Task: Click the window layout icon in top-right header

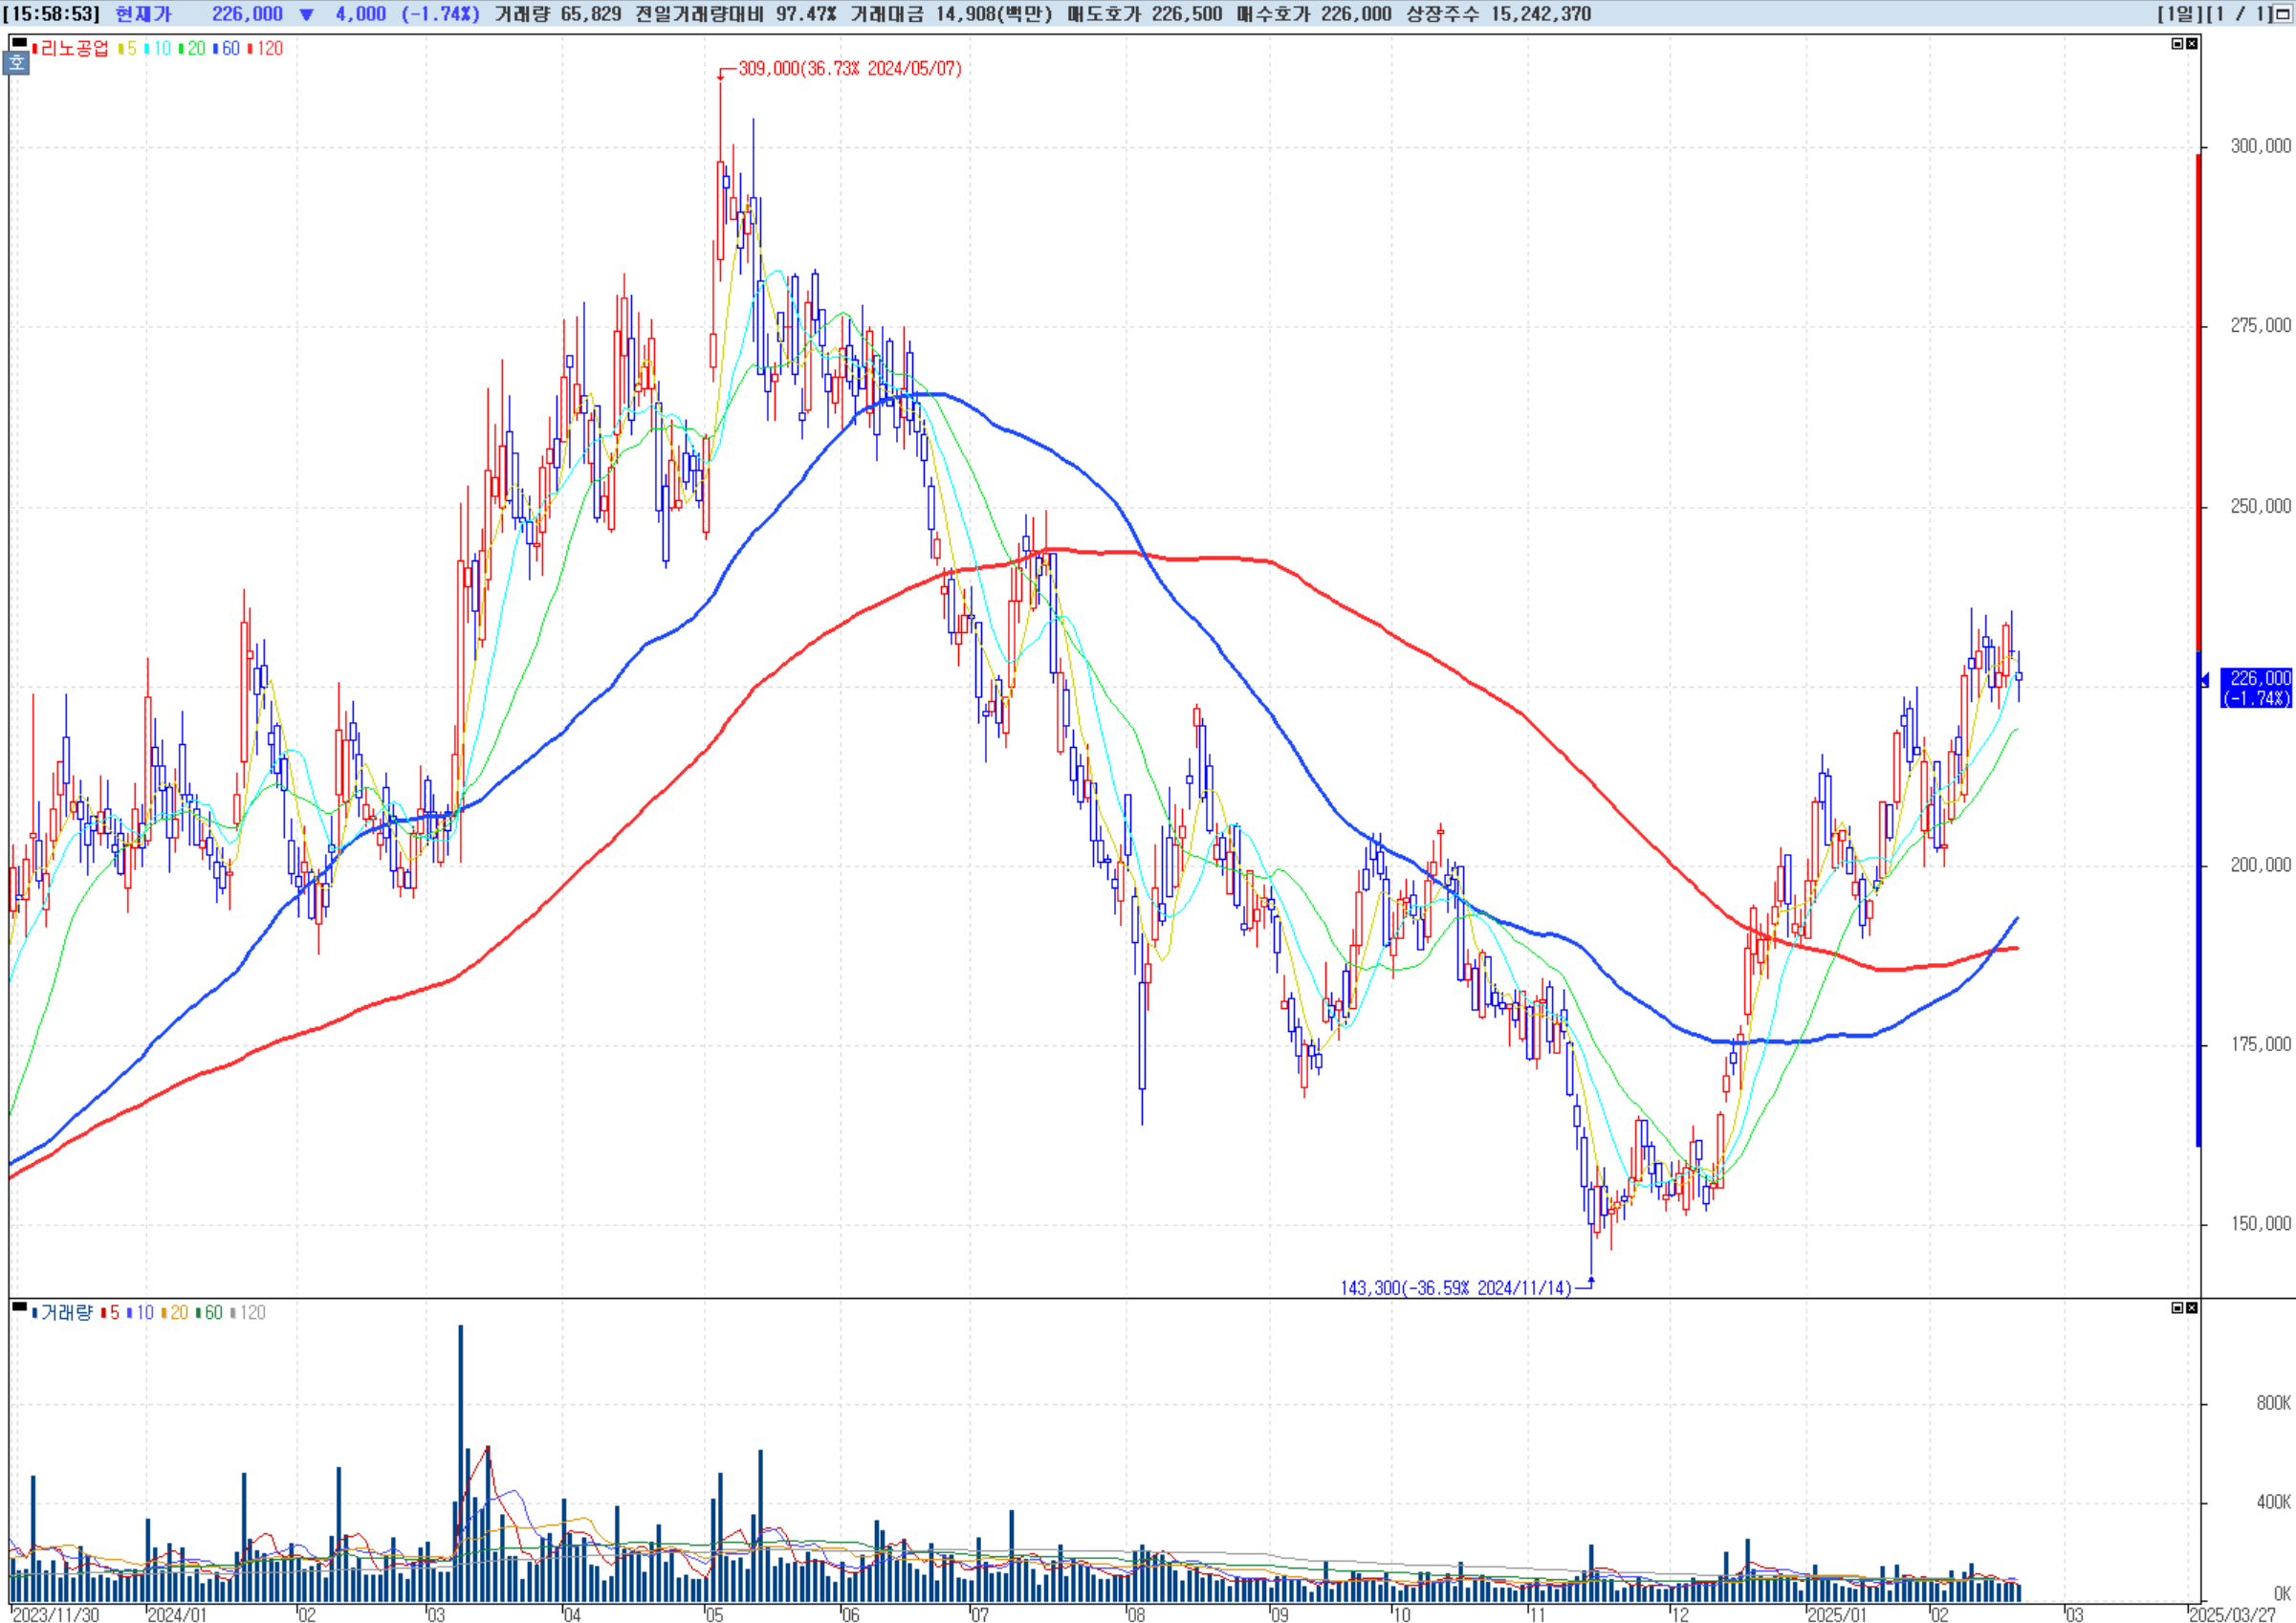Action: point(2283,14)
